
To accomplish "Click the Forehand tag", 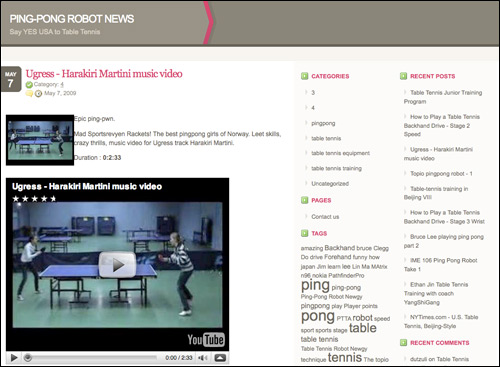I will [338, 257].
